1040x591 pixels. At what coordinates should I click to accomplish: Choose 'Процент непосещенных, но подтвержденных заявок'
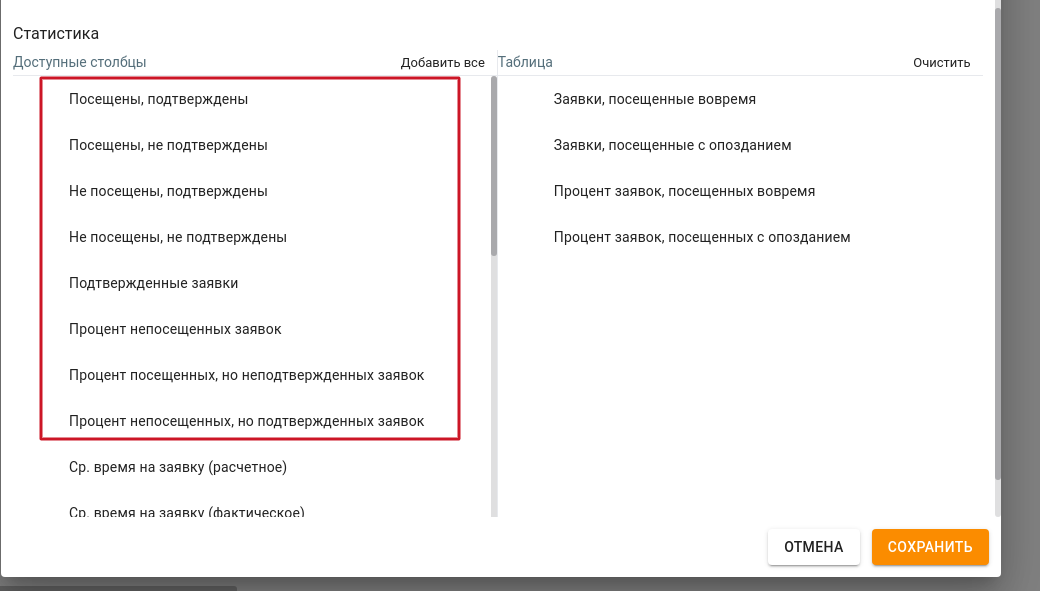click(246, 421)
